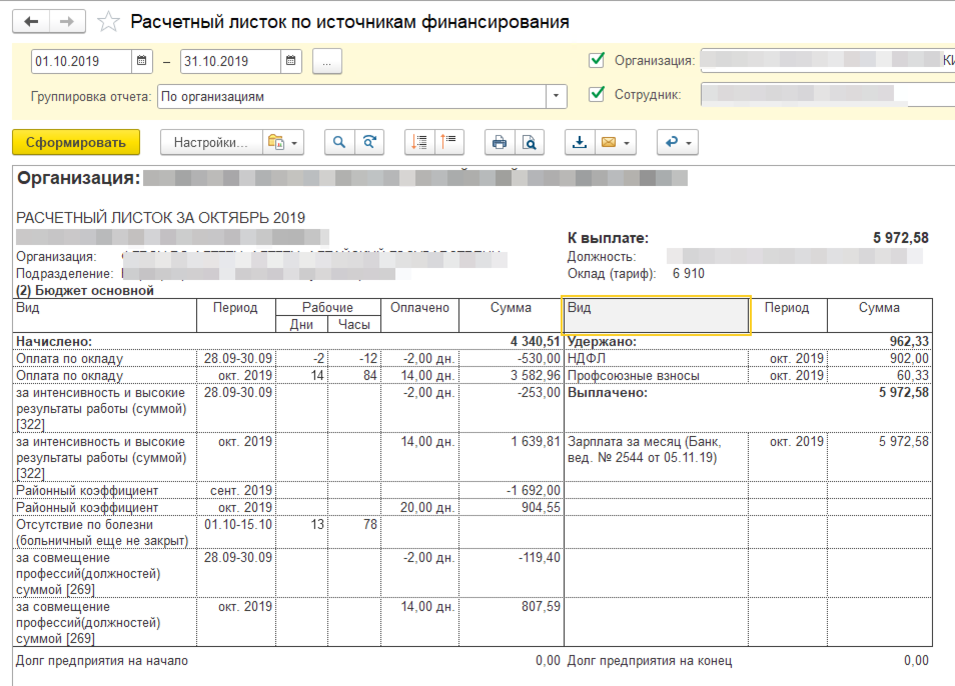Select Удержано total 962,33
The image size is (955, 686).
point(909,341)
